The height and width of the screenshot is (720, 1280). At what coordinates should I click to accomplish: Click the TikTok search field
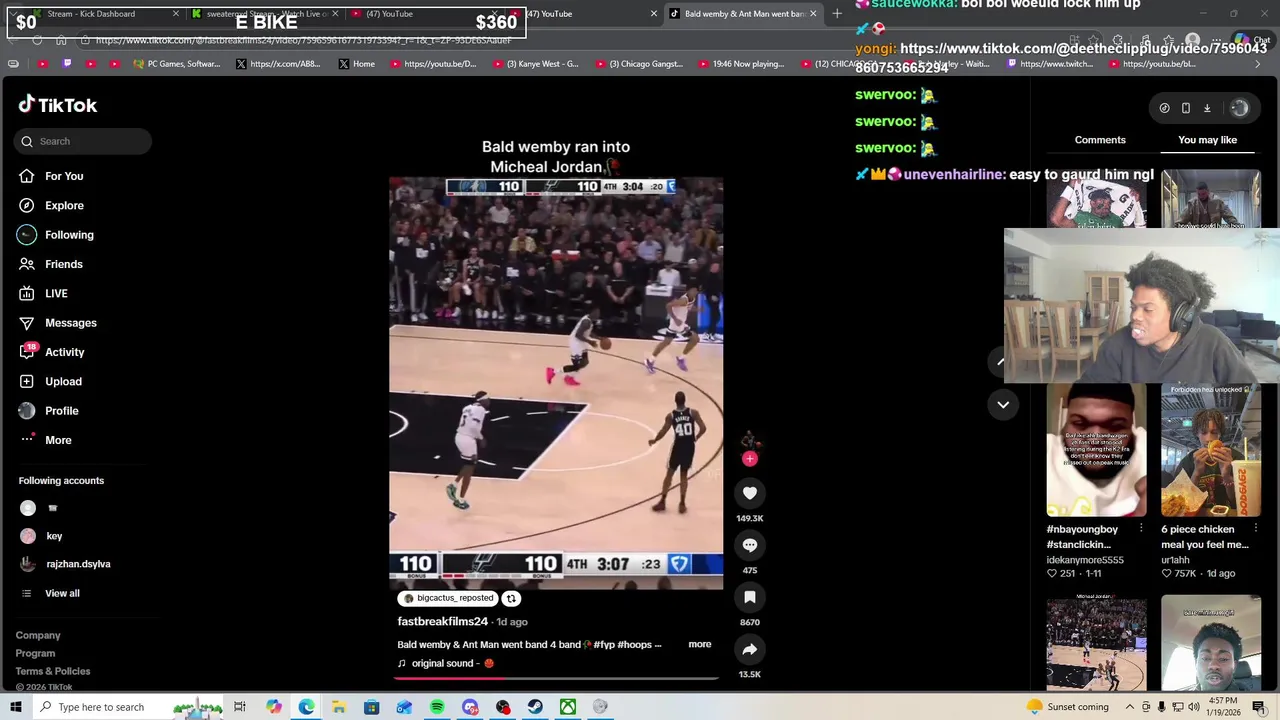tap(83, 141)
